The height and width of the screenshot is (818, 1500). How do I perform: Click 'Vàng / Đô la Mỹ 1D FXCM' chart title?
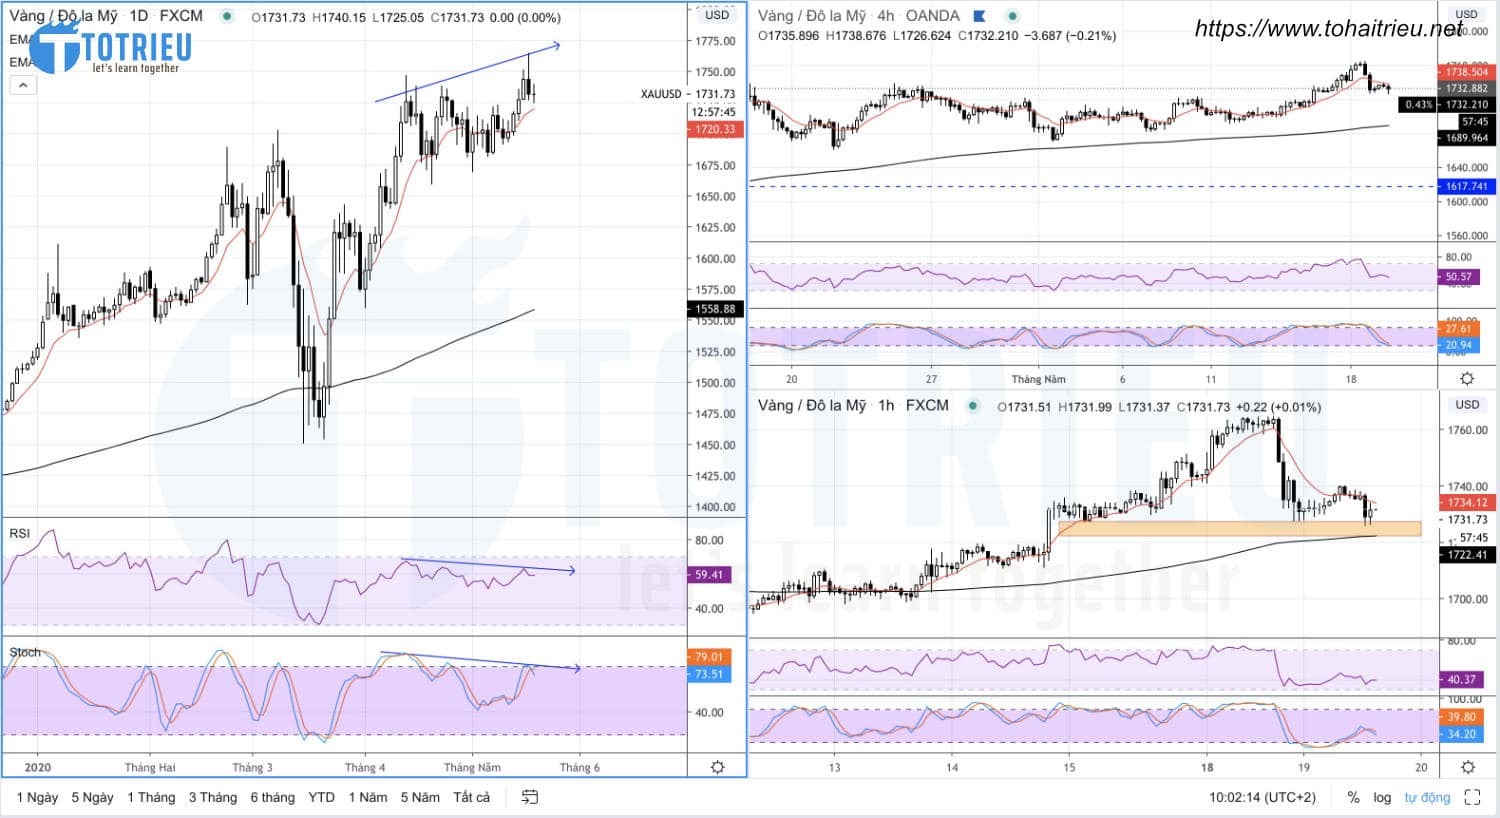[x=106, y=16]
